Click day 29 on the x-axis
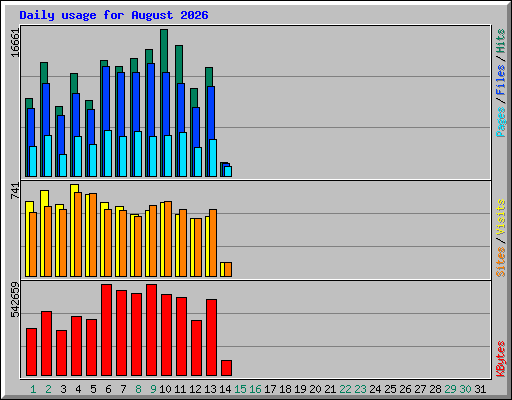 pos(450,389)
